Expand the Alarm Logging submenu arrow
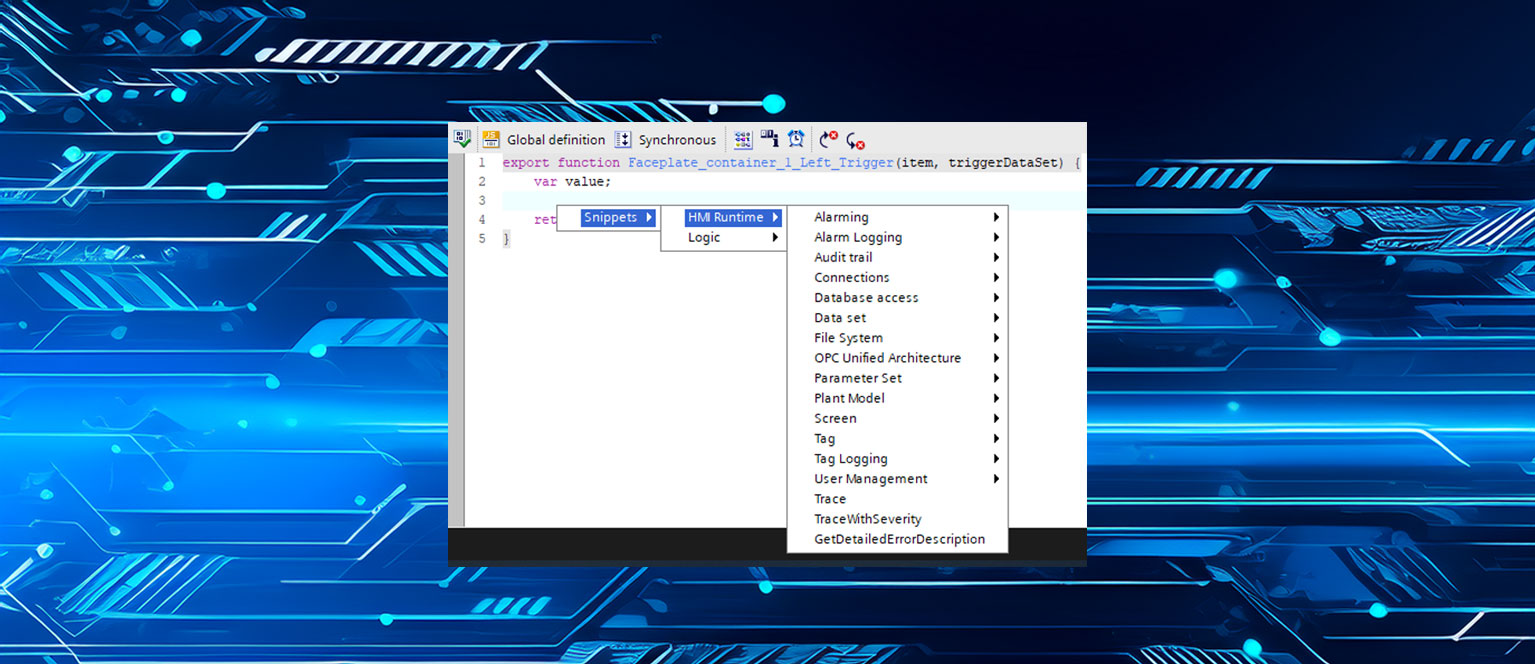1535x664 pixels. (x=996, y=237)
